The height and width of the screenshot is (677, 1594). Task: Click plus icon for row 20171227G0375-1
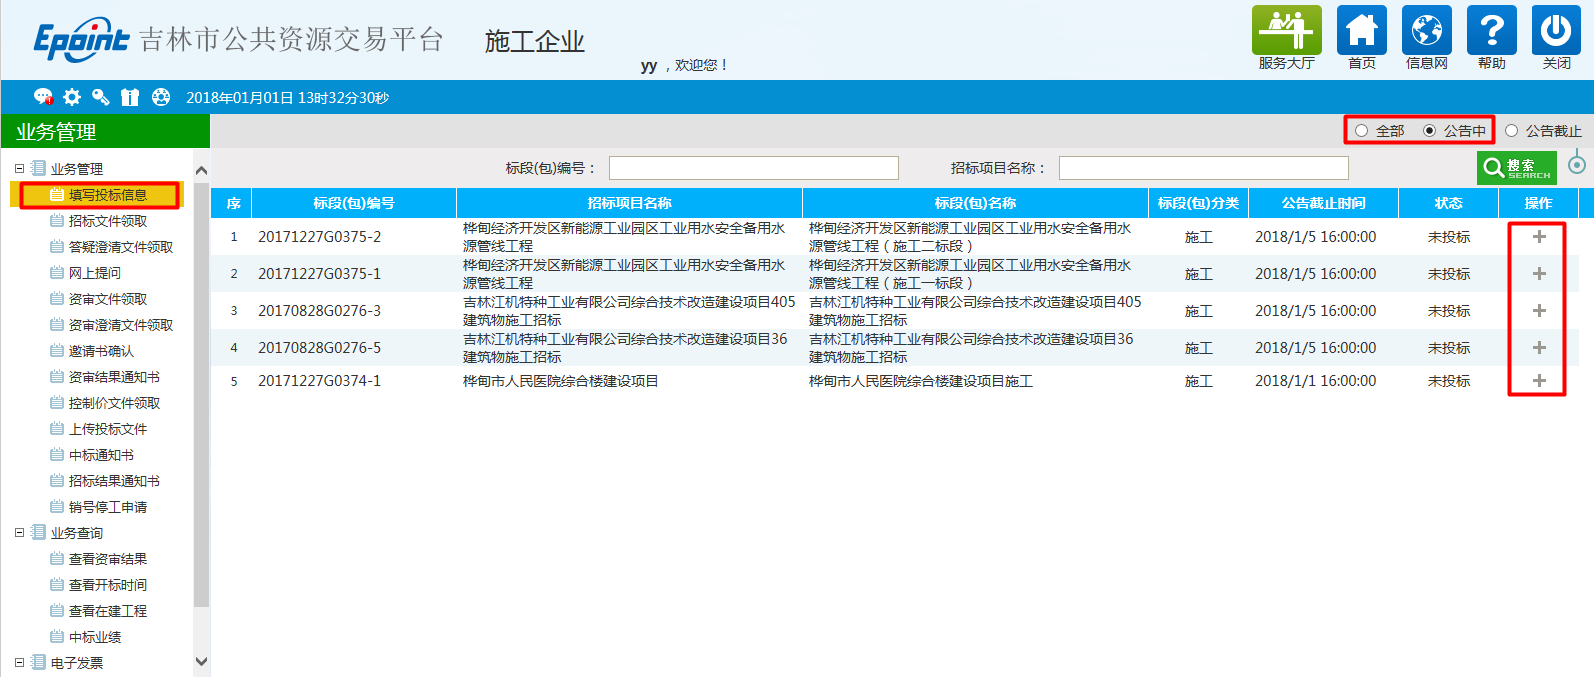point(1539,274)
